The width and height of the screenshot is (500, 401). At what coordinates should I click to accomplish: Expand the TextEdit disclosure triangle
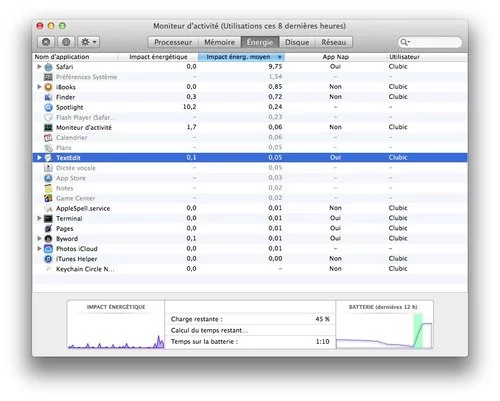[39, 158]
